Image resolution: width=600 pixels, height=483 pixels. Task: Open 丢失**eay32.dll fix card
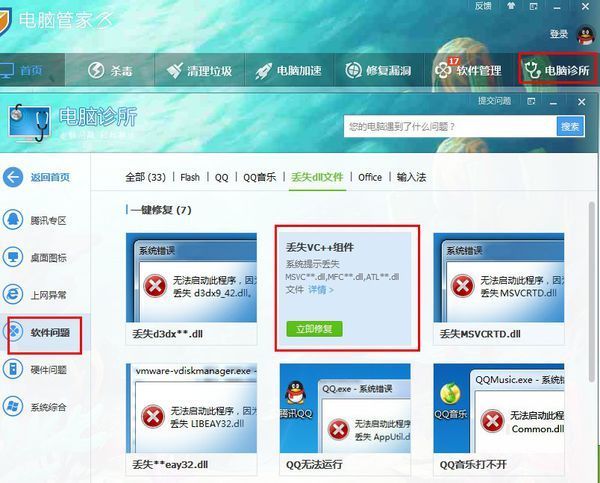[191, 419]
